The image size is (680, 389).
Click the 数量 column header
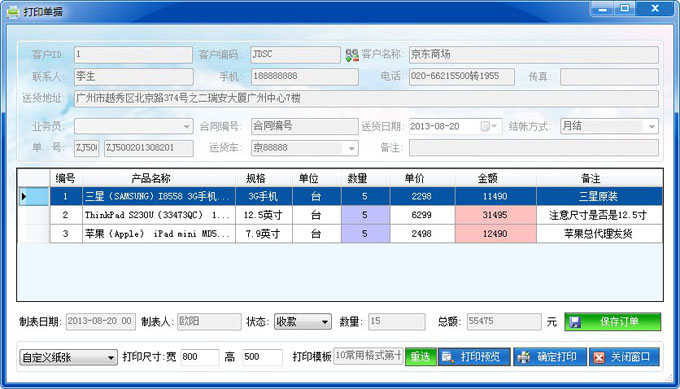[366, 179]
